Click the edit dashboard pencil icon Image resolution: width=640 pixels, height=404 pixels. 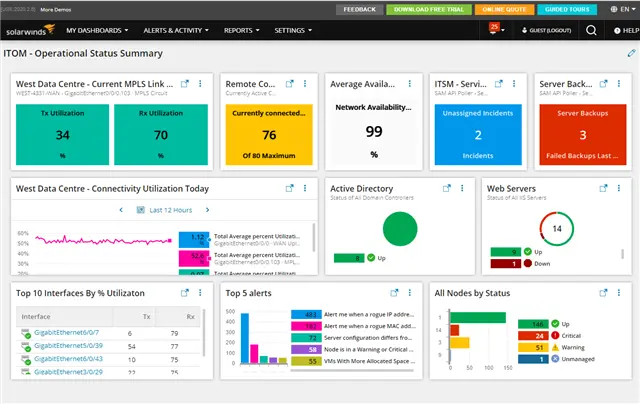630,52
